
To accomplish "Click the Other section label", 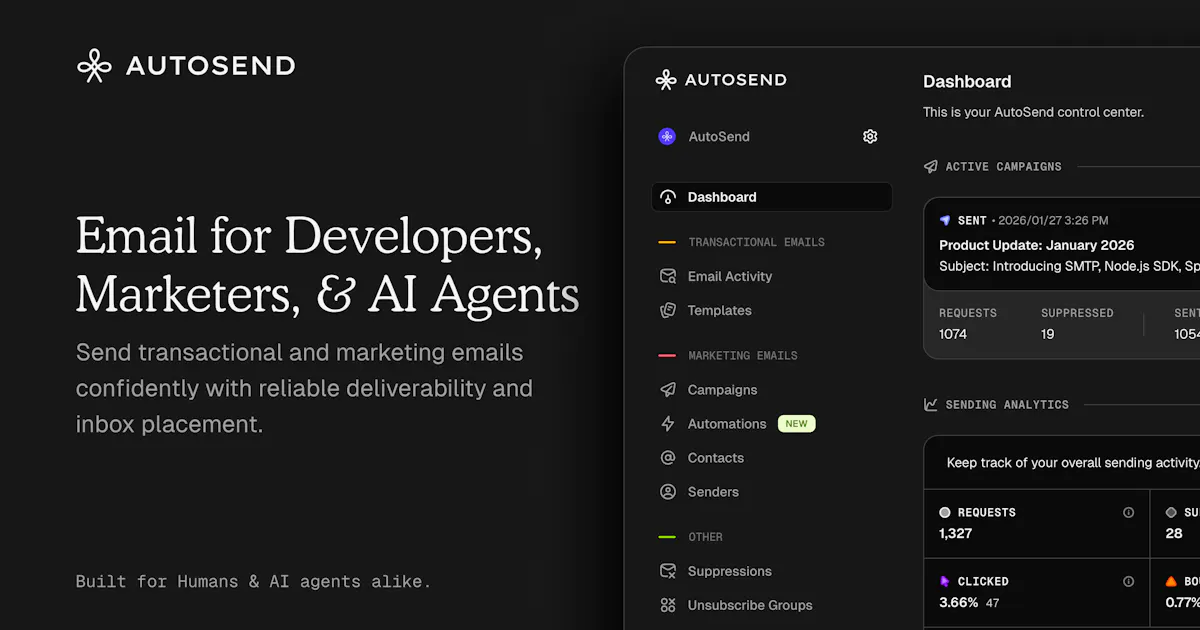I will pyautogui.click(x=706, y=537).
